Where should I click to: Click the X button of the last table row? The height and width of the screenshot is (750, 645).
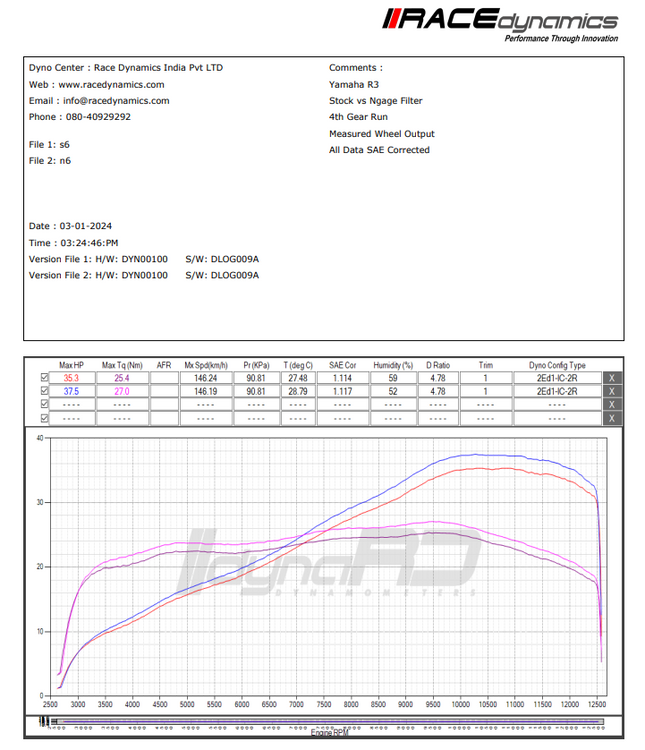click(x=612, y=419)
